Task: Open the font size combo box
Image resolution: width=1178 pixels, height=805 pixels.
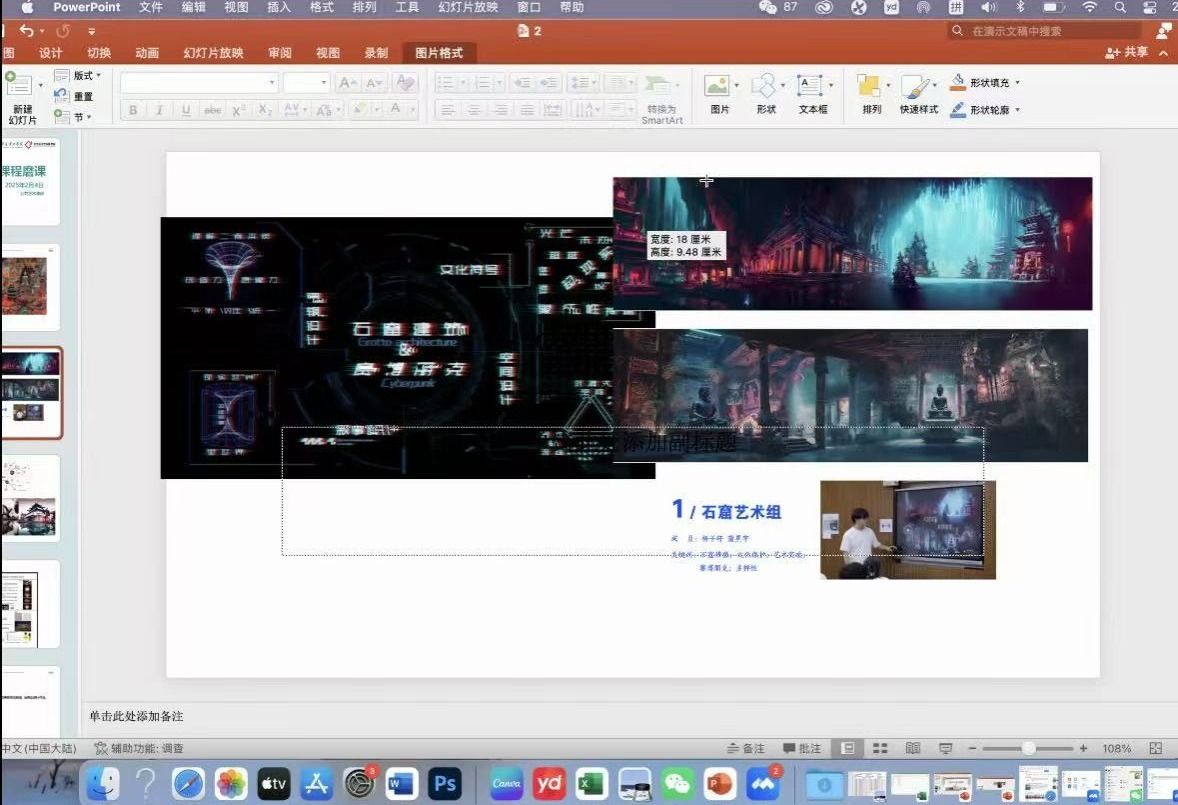Action: tap(306, 83)
